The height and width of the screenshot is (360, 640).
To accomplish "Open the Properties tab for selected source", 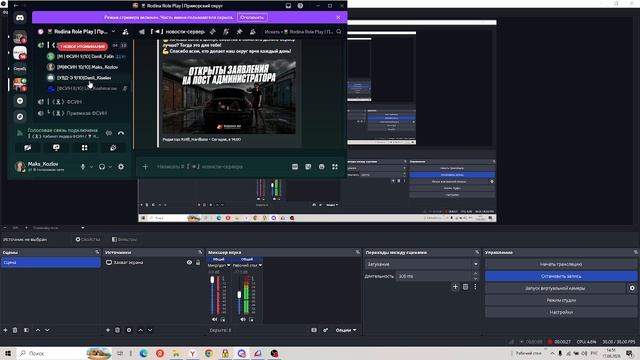I will click(87, 239).
